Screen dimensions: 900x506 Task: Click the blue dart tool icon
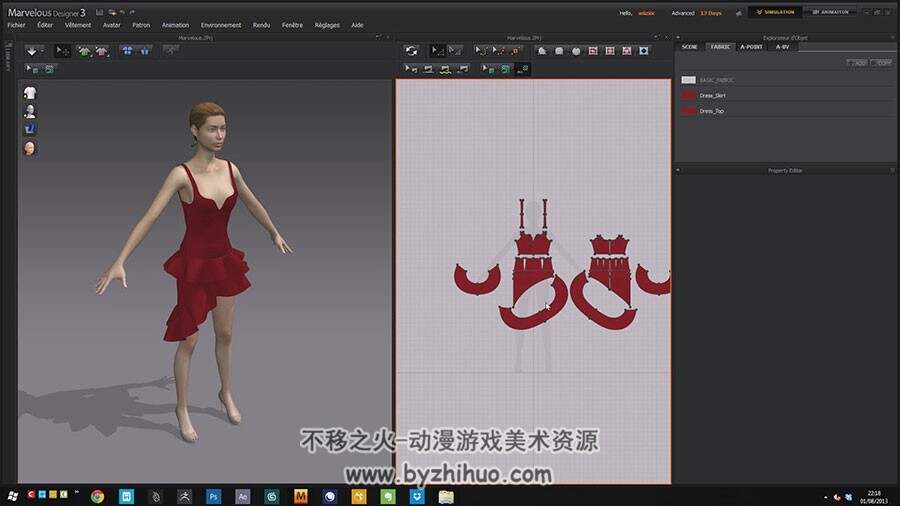click(x=644, y=51)
